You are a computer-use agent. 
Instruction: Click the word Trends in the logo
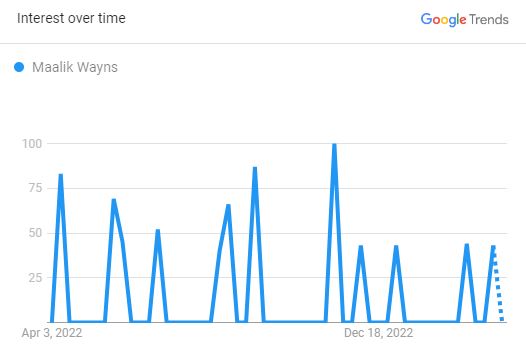click(x=489, y=19)
